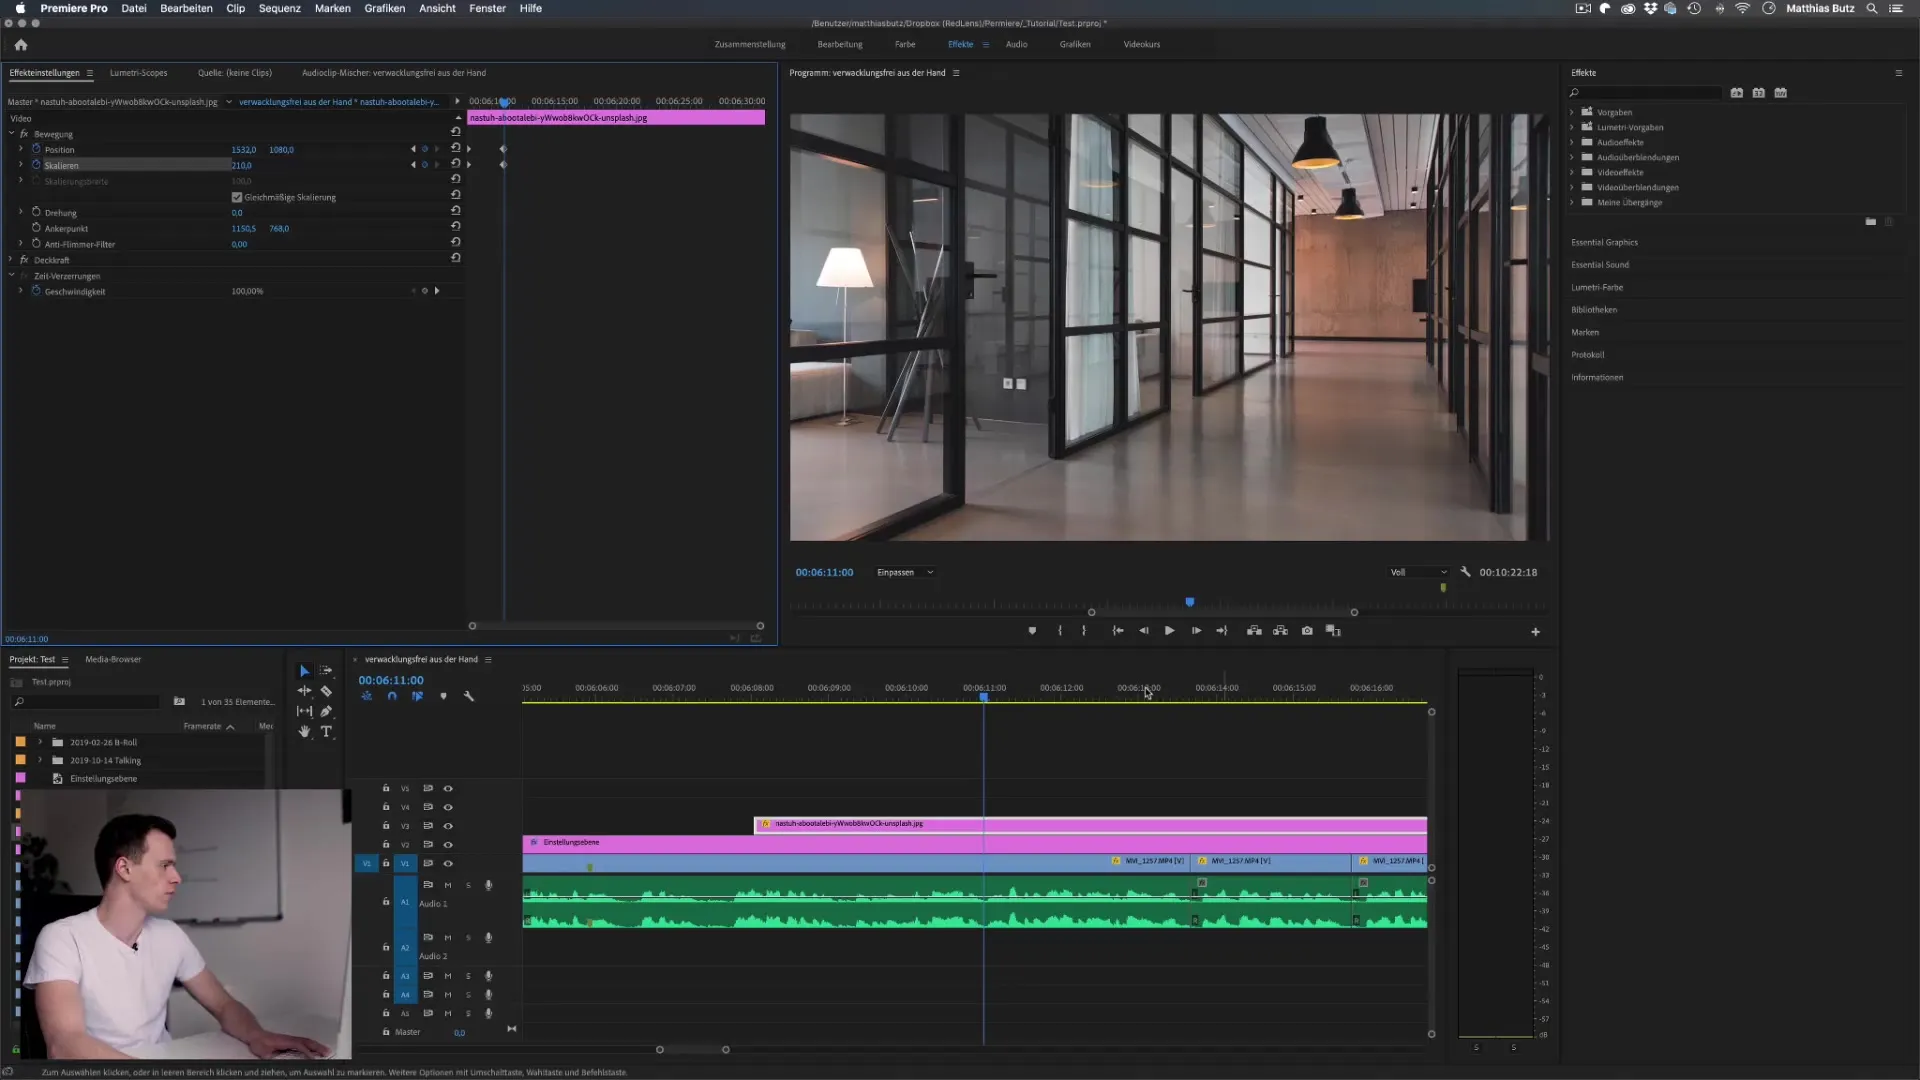1920x1080 pixels.
Task: Go to Out point in program monitor
Action: pyautogui.click(x=1222, y=631)
